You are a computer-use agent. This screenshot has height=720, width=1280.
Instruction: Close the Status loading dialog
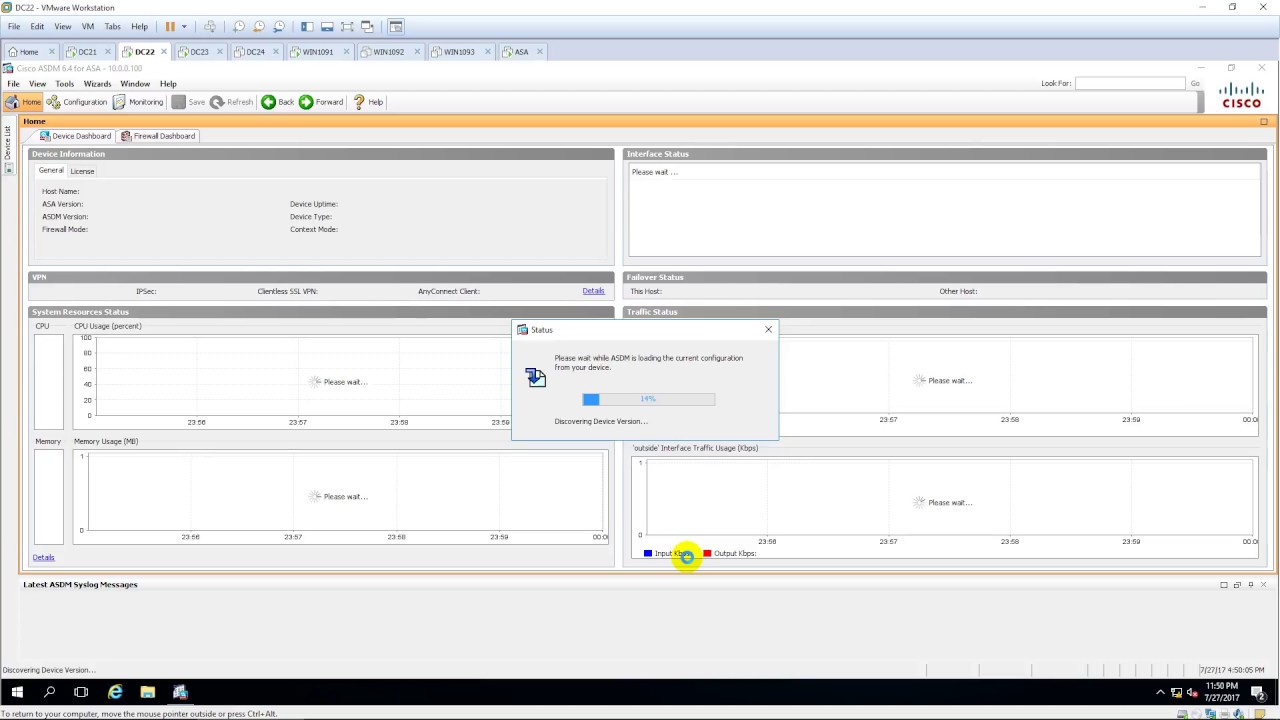pos(768,329)
